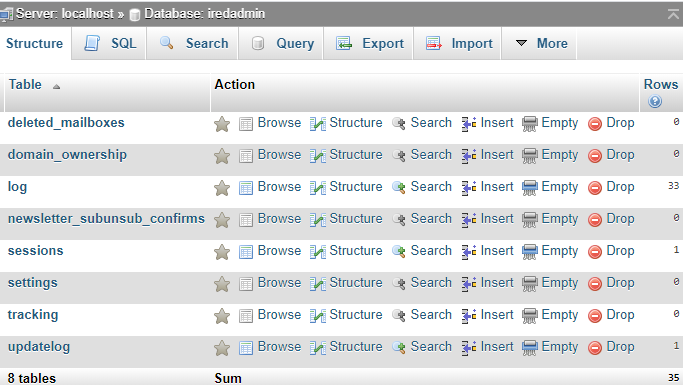
Task: Toggle the favorite star for the deleted_mailboxes table
Action: click(x=222, y=124)
